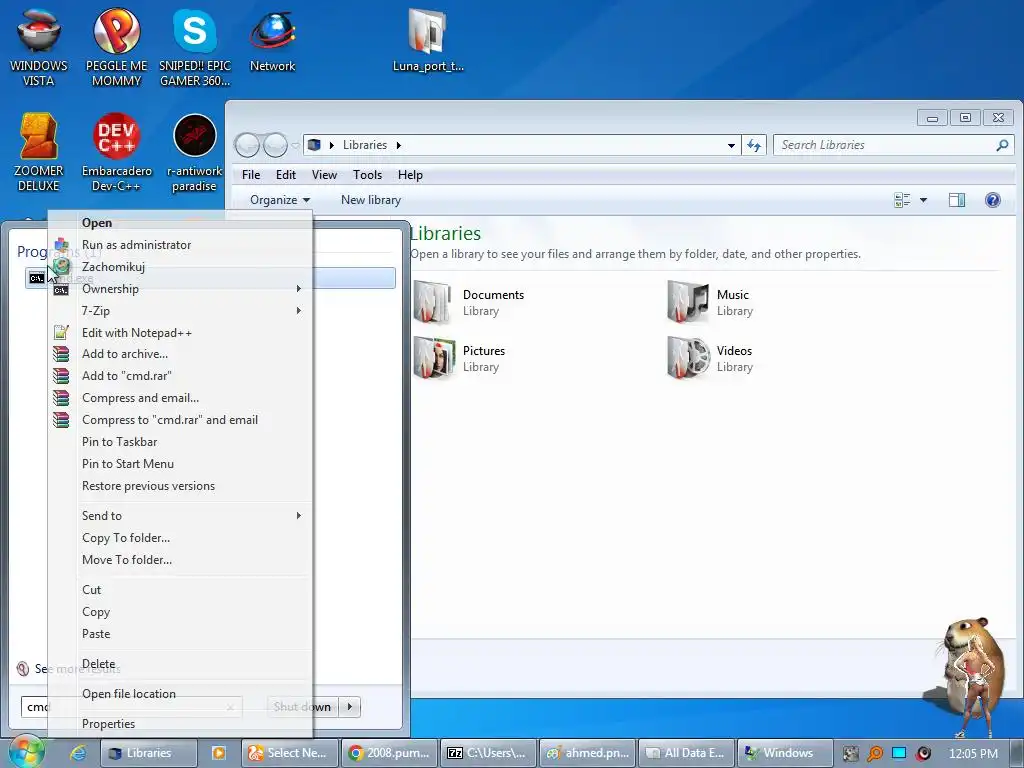Open the Pictures library icon
This screenshot has width=1024, height=768.
click(x=433, y=359)
